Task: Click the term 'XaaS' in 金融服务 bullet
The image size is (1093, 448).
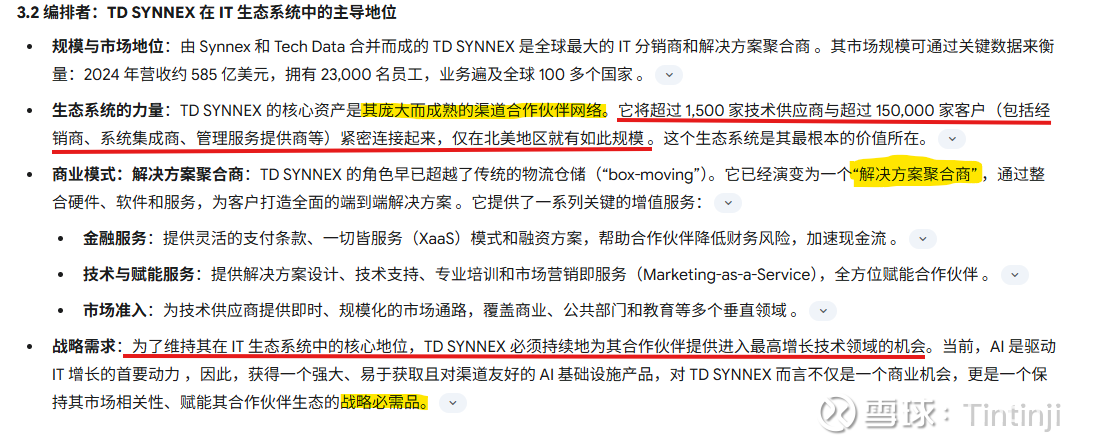Action: [436, 238]
